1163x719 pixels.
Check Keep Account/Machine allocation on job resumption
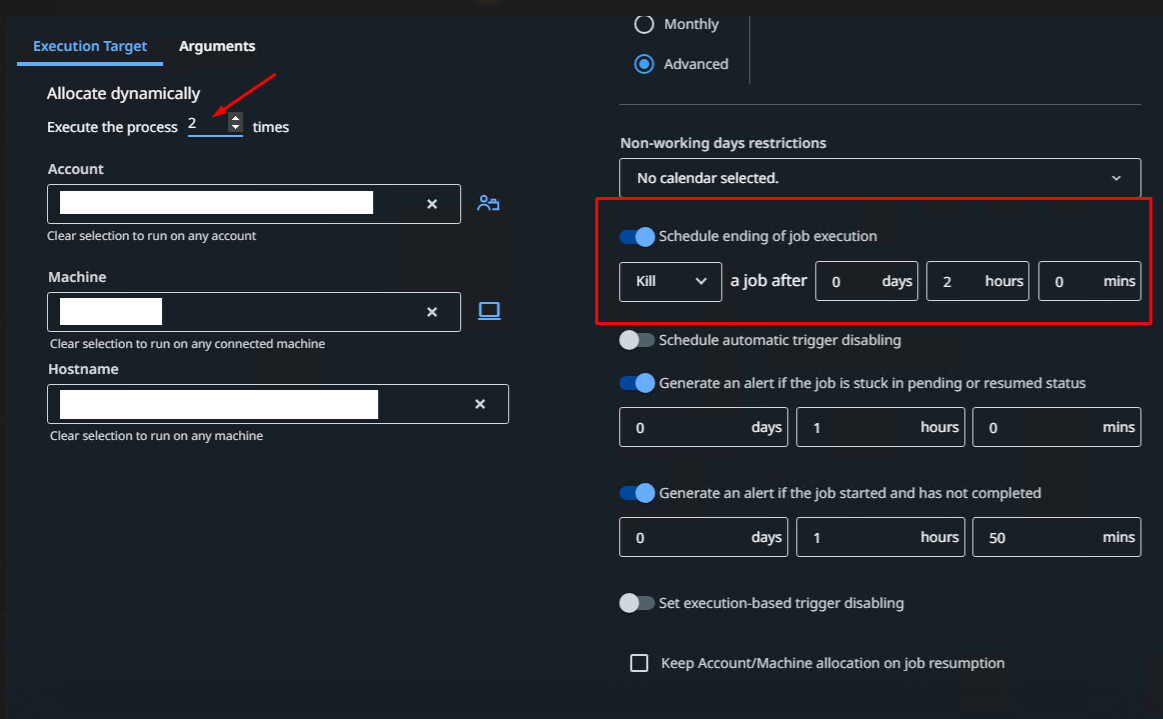click(638, 662)
